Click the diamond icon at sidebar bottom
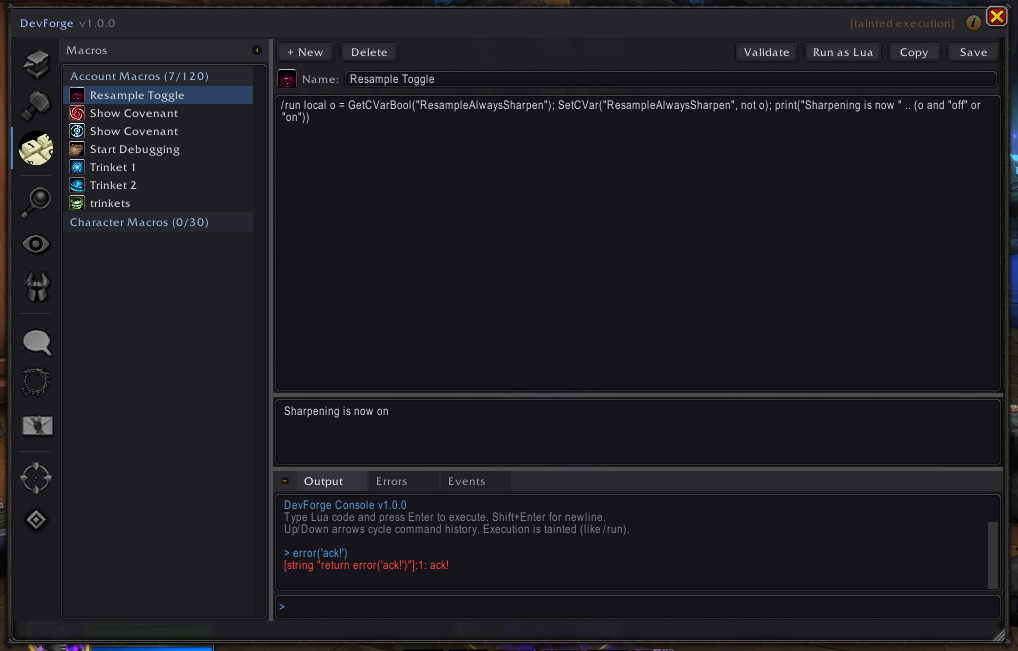 pyautogui.click(x=36, y=519)
